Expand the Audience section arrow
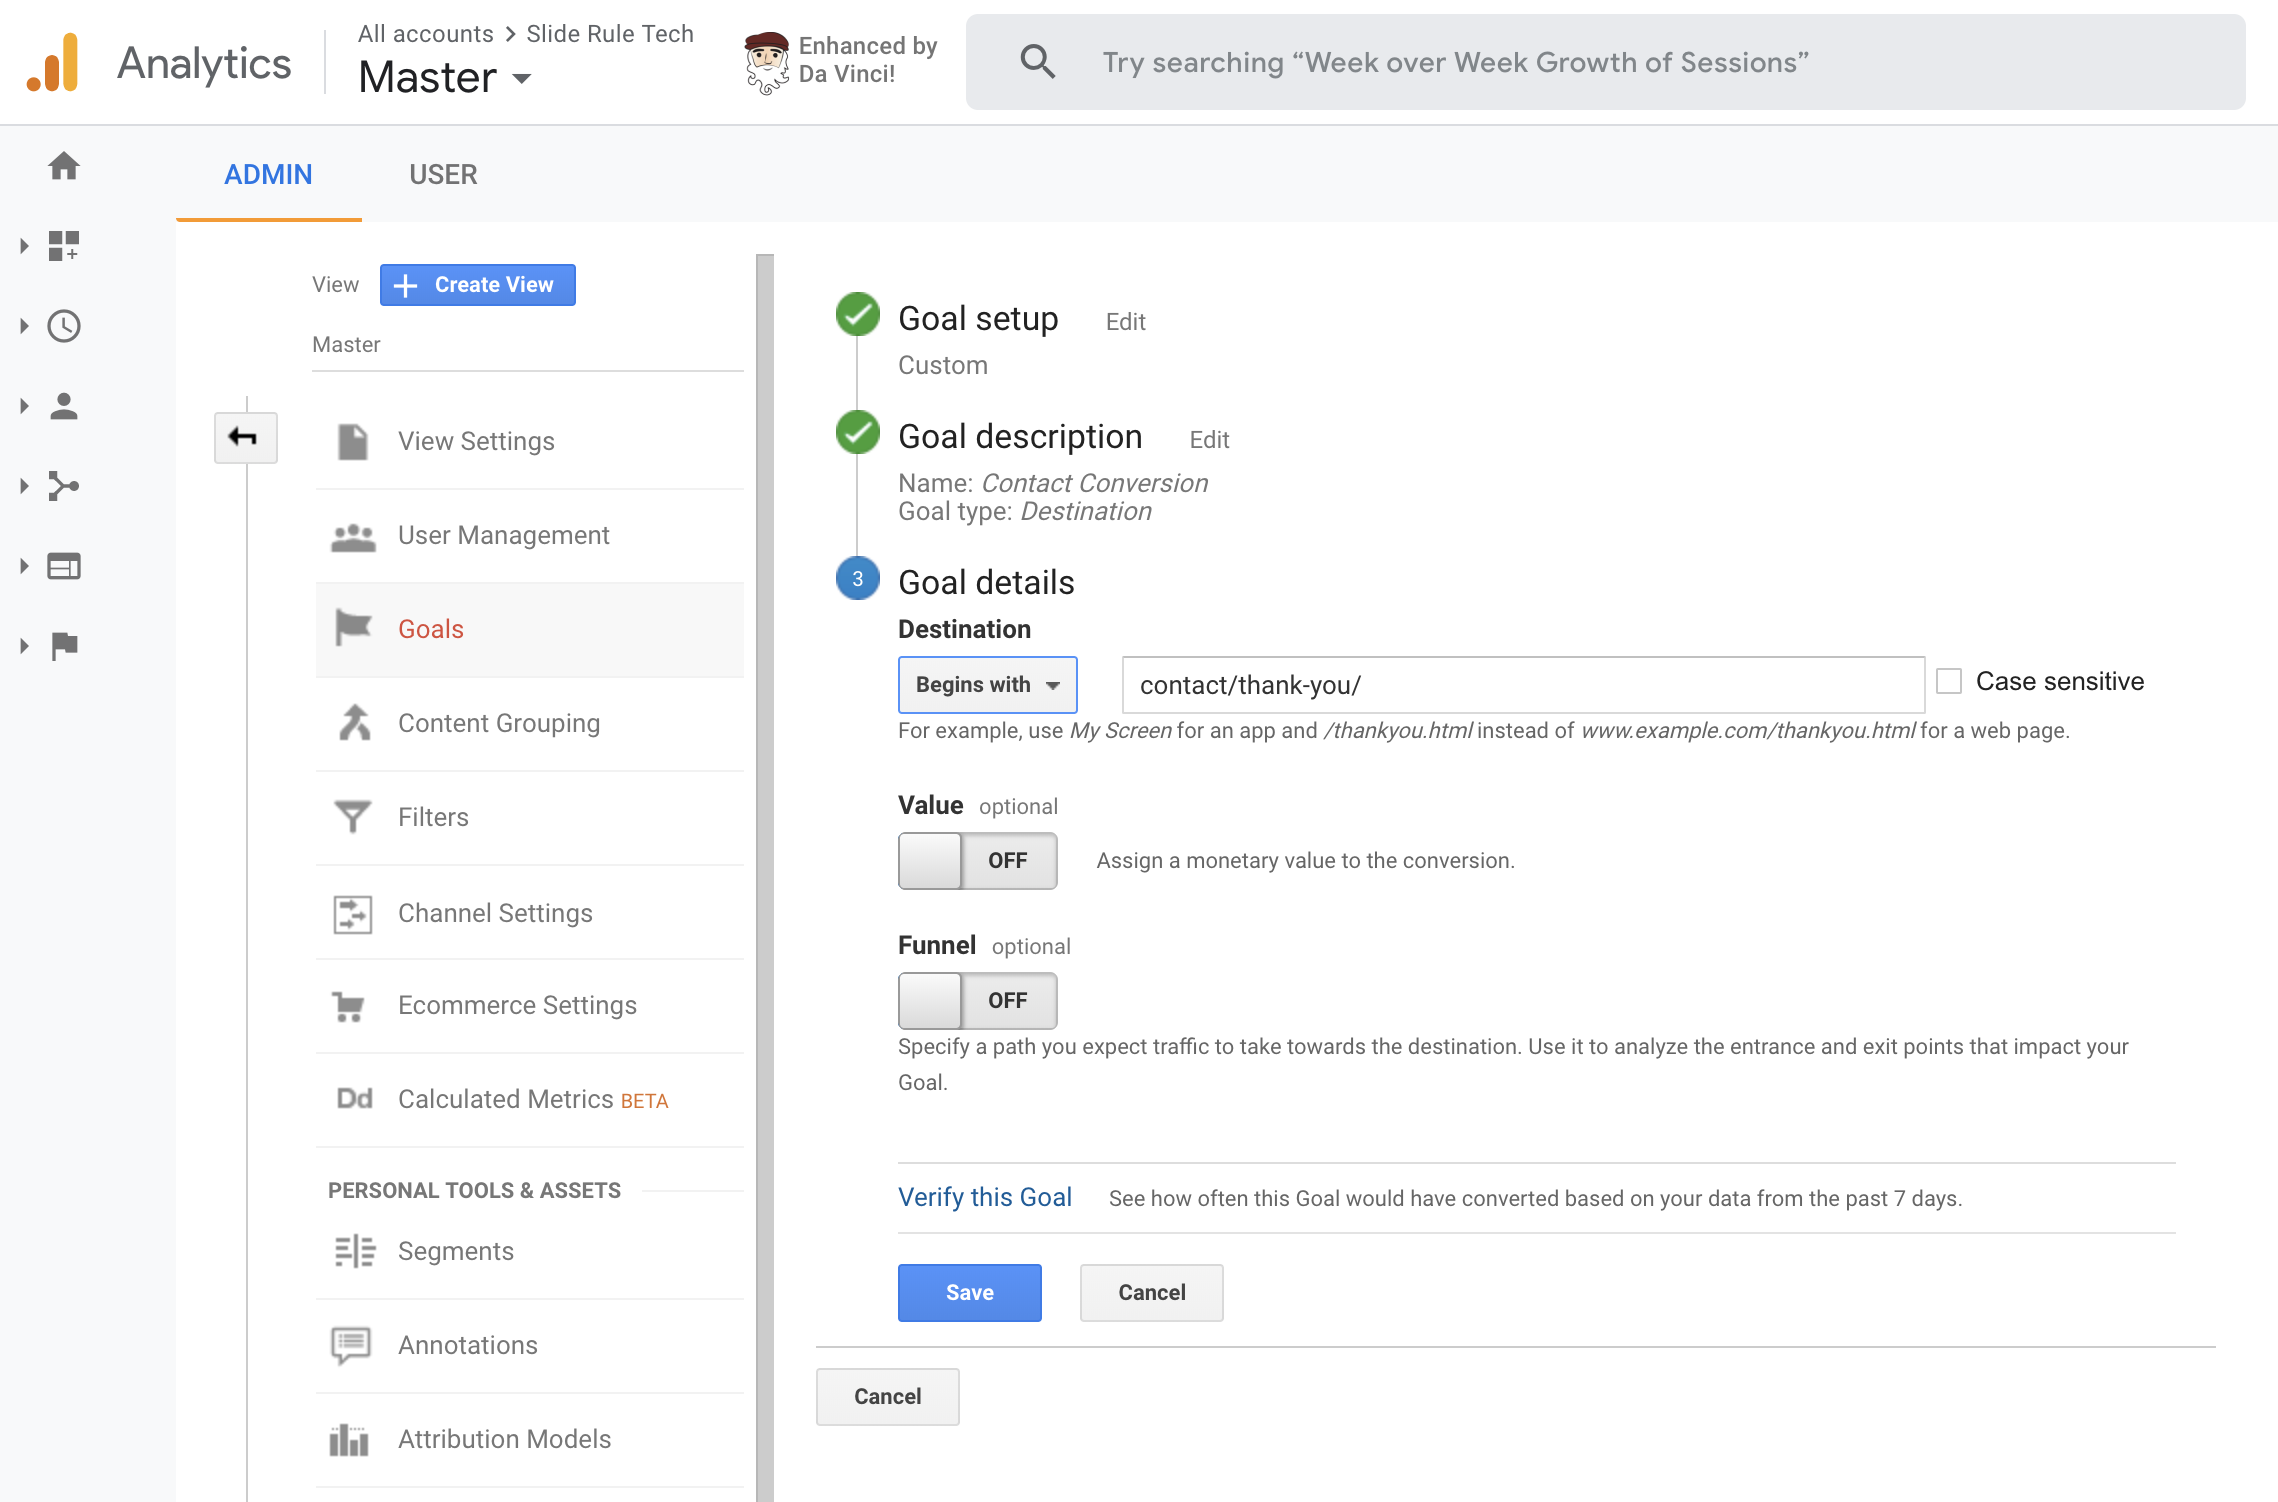 24,406
